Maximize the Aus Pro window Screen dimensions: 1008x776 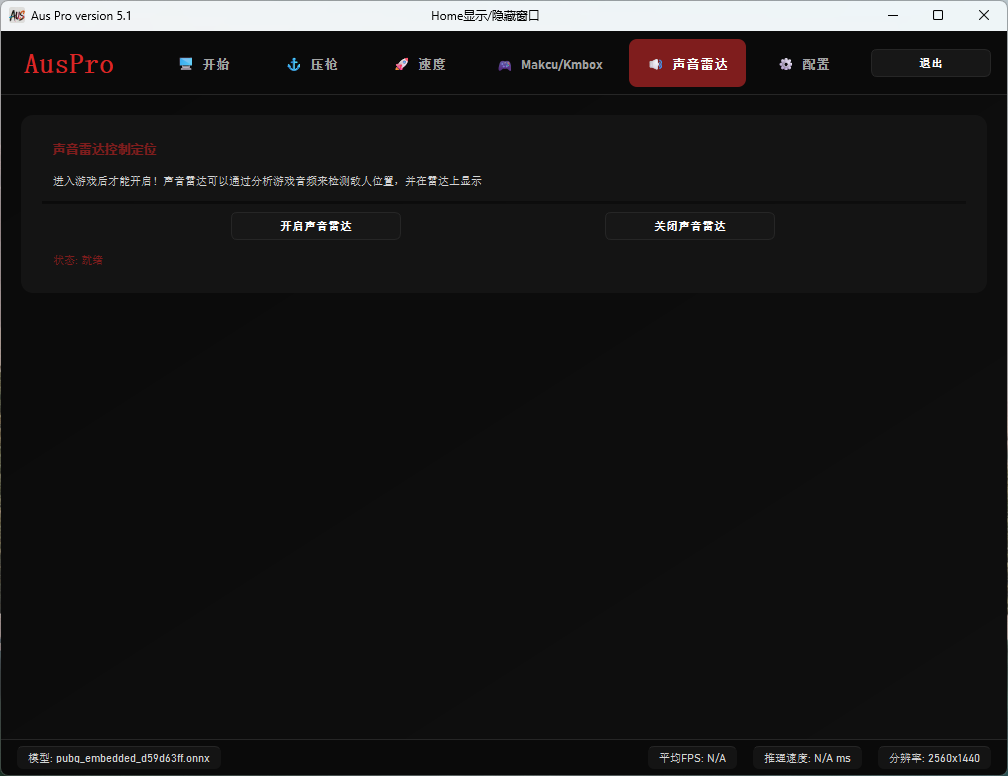938,16
